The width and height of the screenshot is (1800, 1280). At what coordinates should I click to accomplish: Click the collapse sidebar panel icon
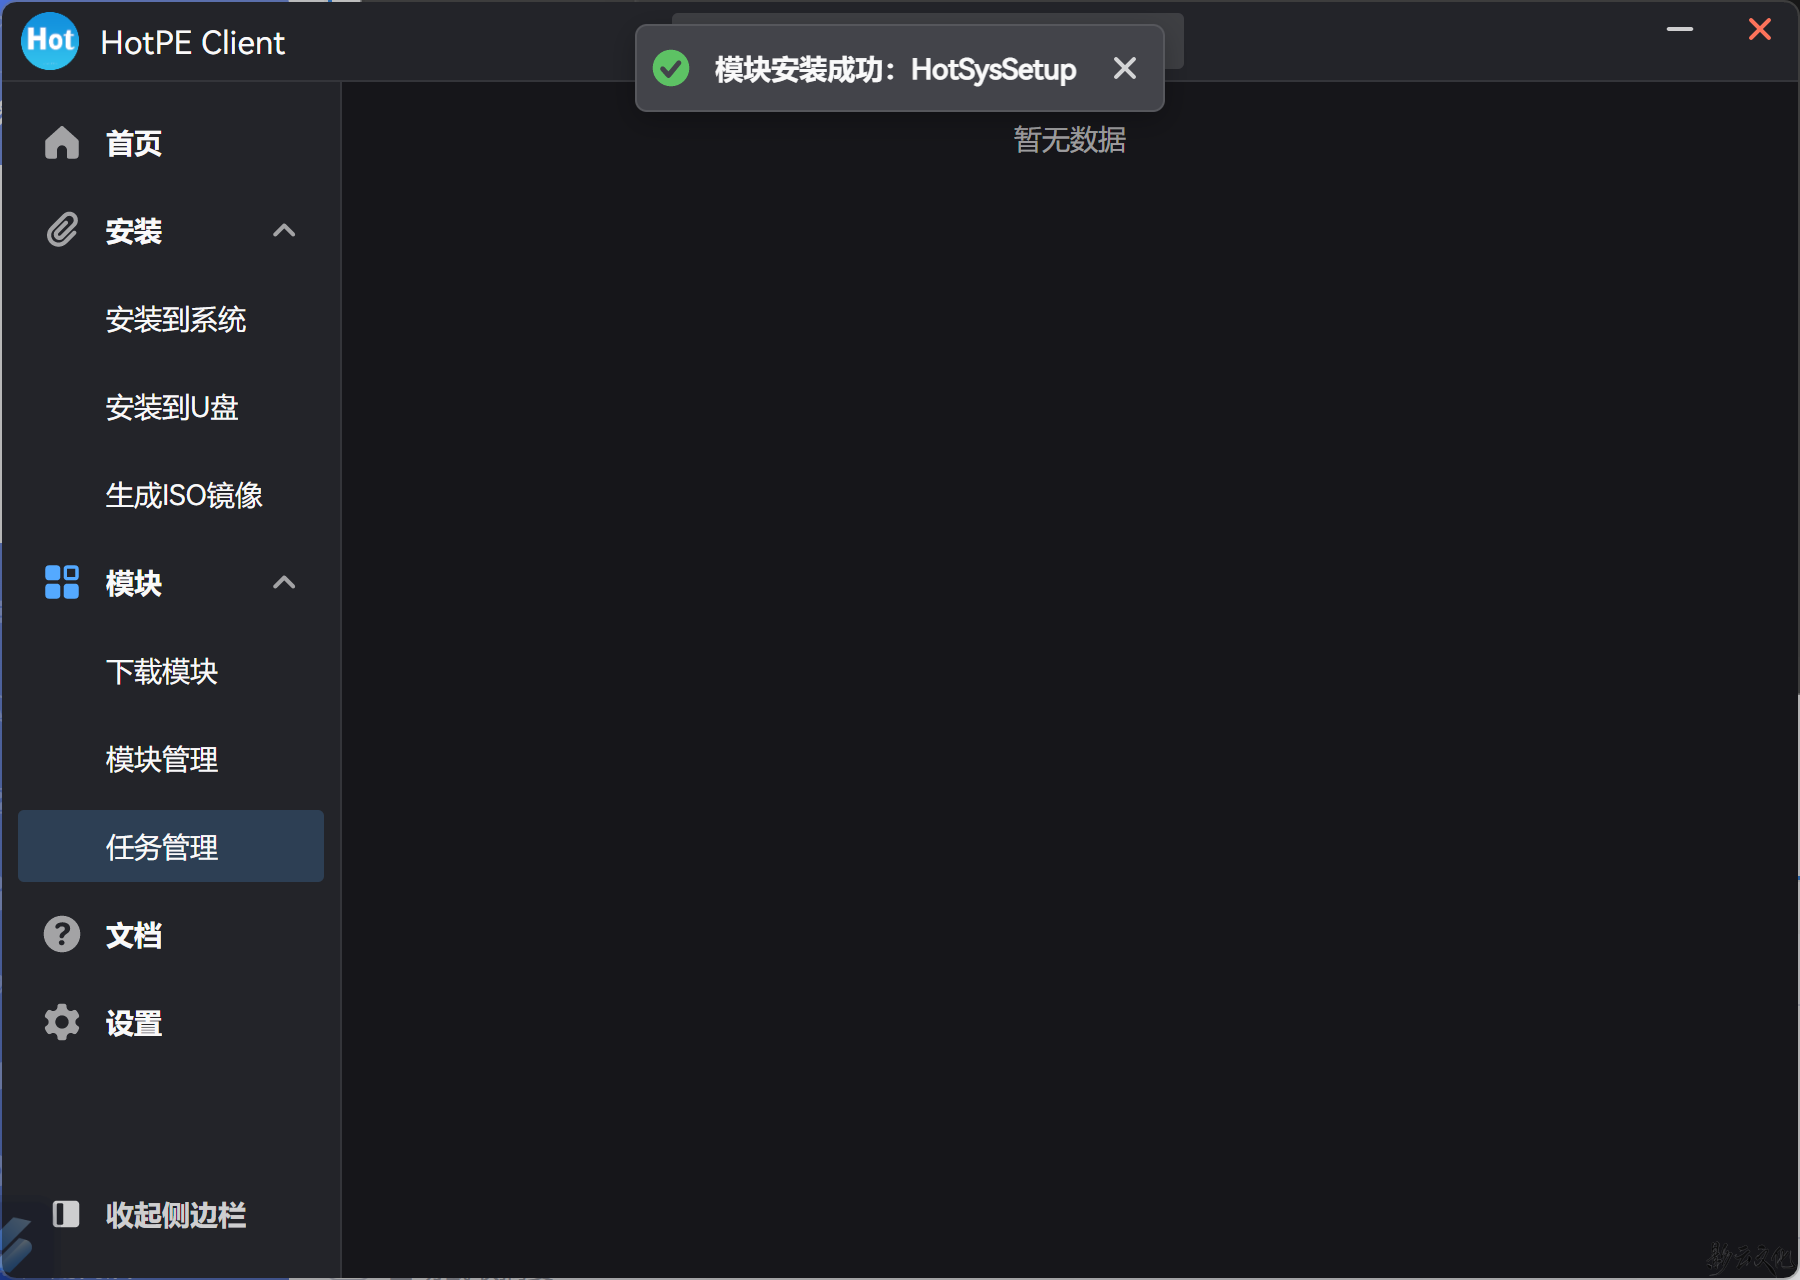[66, 1214]
